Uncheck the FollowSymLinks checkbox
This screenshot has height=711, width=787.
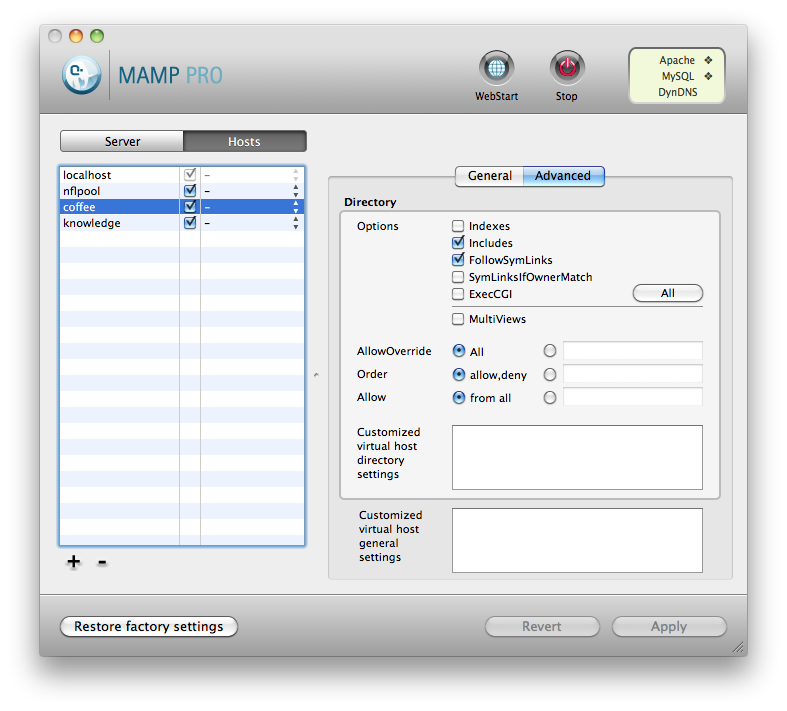458,260
